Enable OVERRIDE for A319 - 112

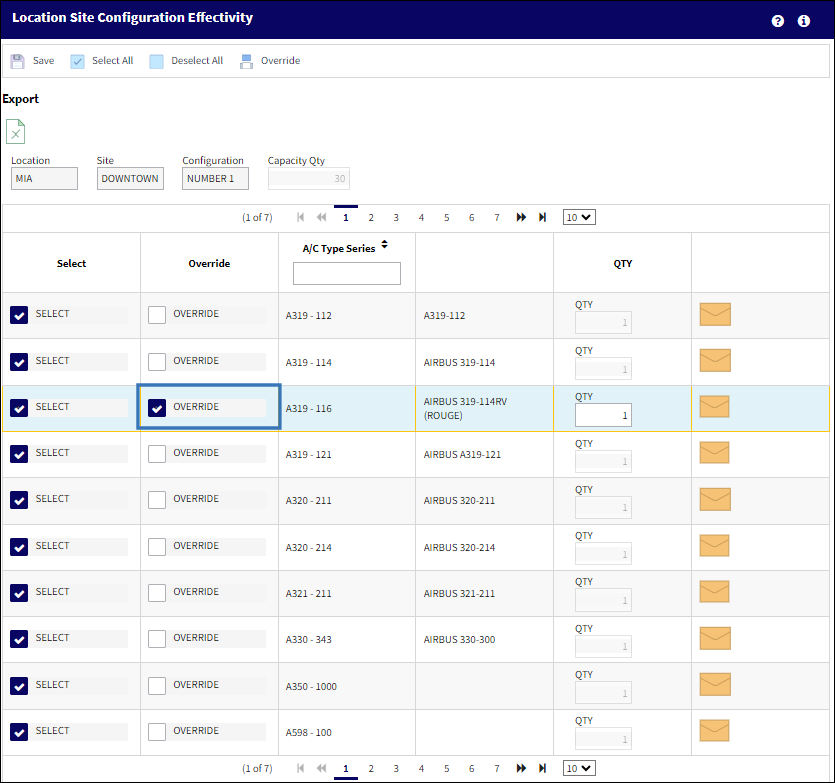[157, 315]
